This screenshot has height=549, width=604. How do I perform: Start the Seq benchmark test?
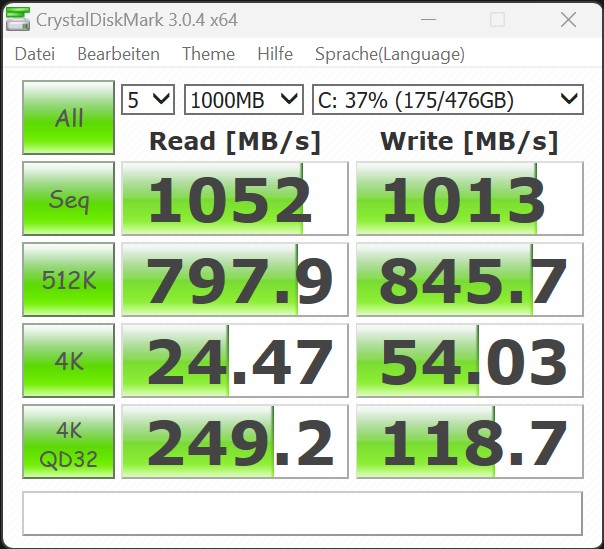(69, 198)
